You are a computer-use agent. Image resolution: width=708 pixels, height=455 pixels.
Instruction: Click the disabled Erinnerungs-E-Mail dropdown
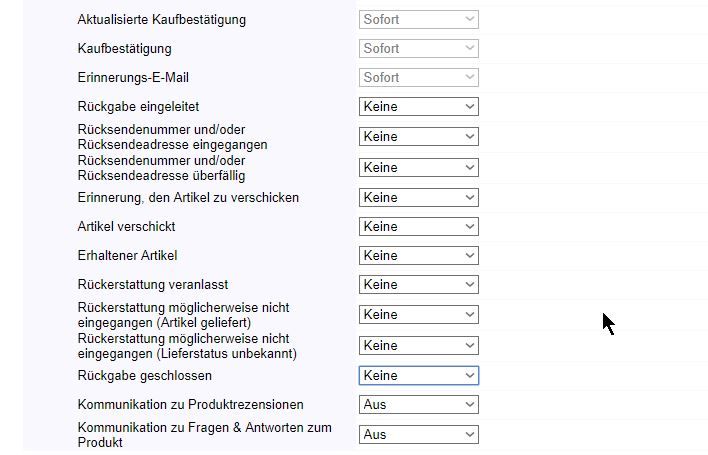point(418,77)
